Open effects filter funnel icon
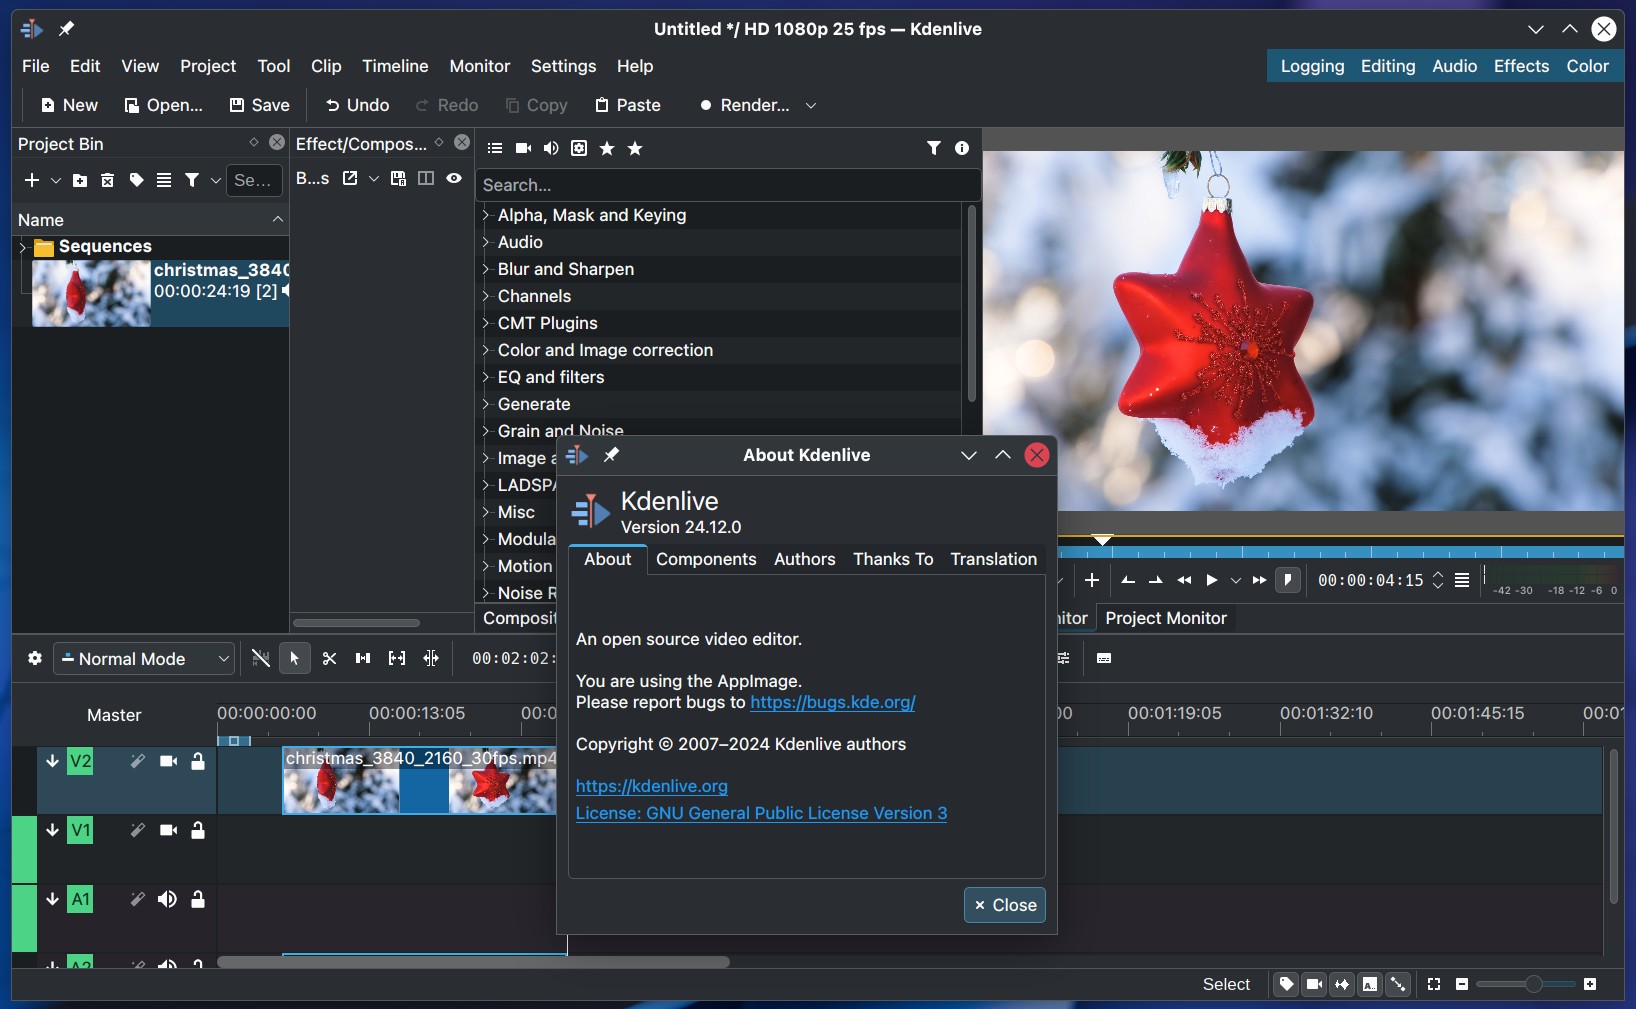Image resolution: width=1636 pixels, height=1009 pixels. pos(934,148)
